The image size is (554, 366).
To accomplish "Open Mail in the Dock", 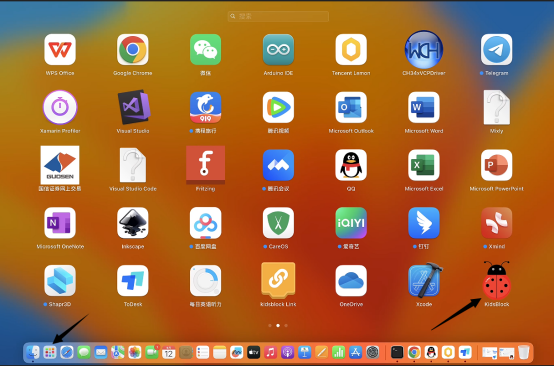I will [101, 352].
